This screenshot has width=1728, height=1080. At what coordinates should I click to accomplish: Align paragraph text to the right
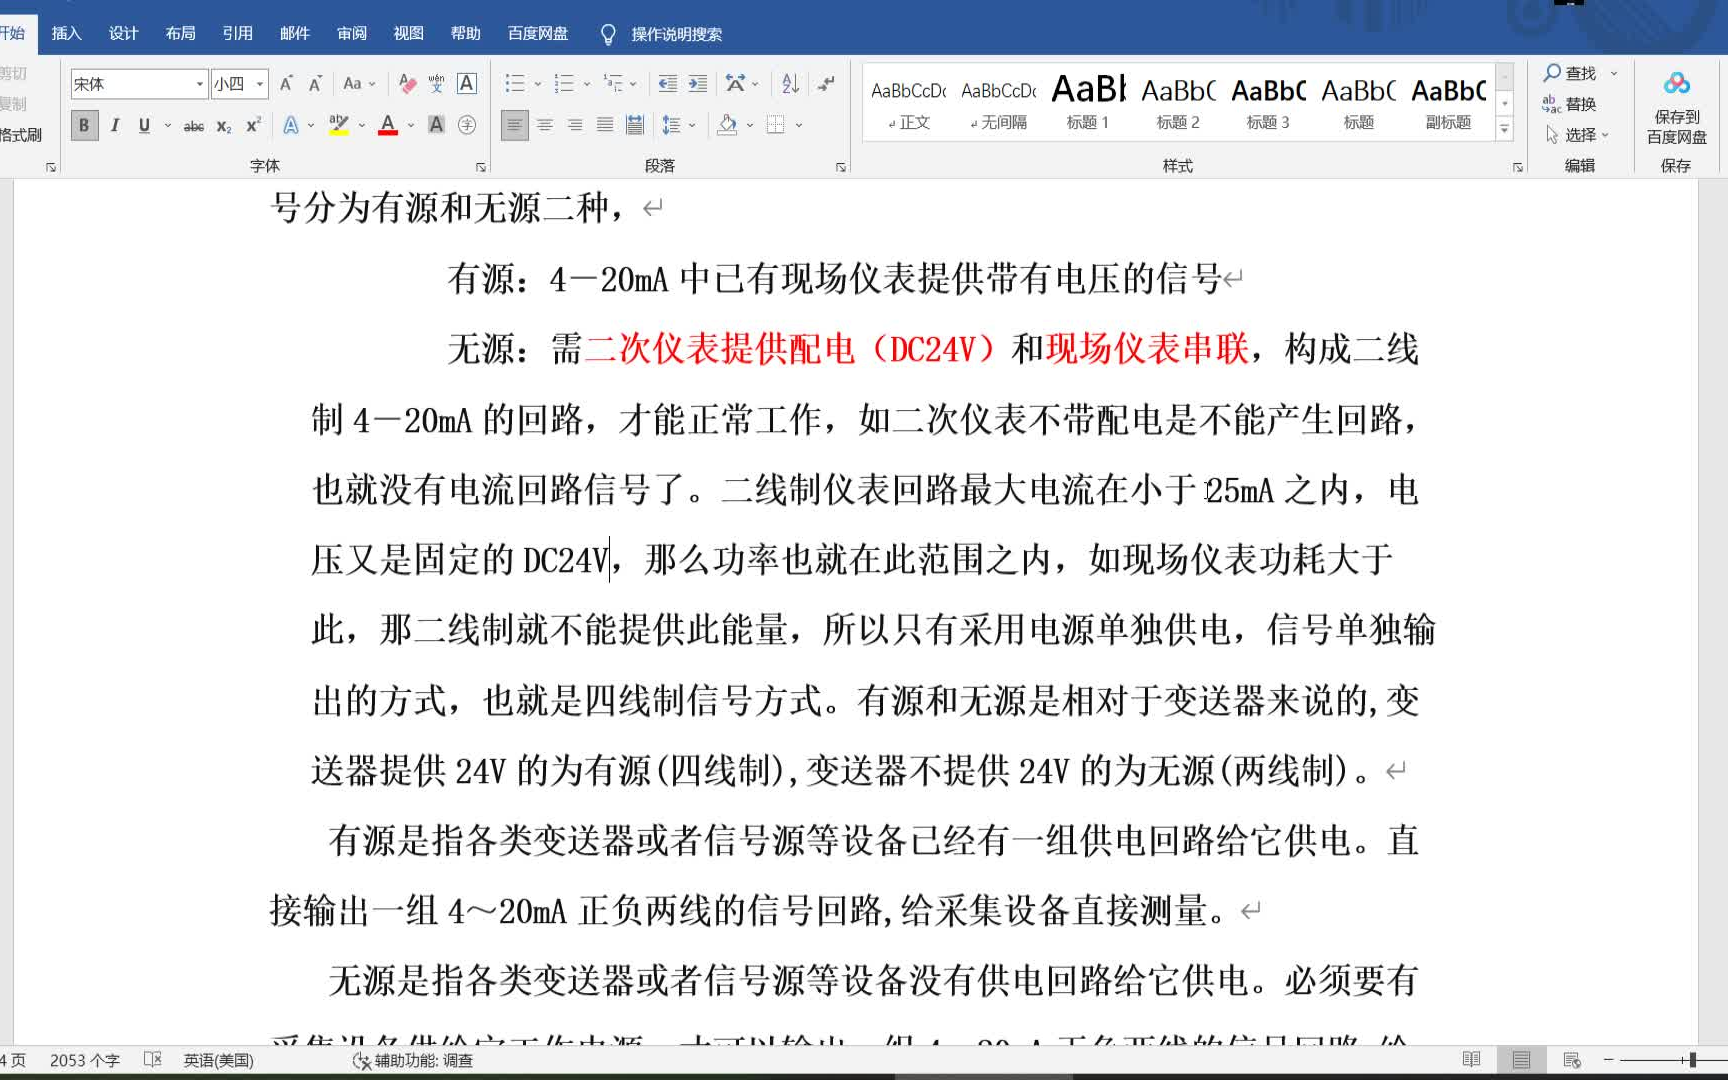(x=575, y=125)
